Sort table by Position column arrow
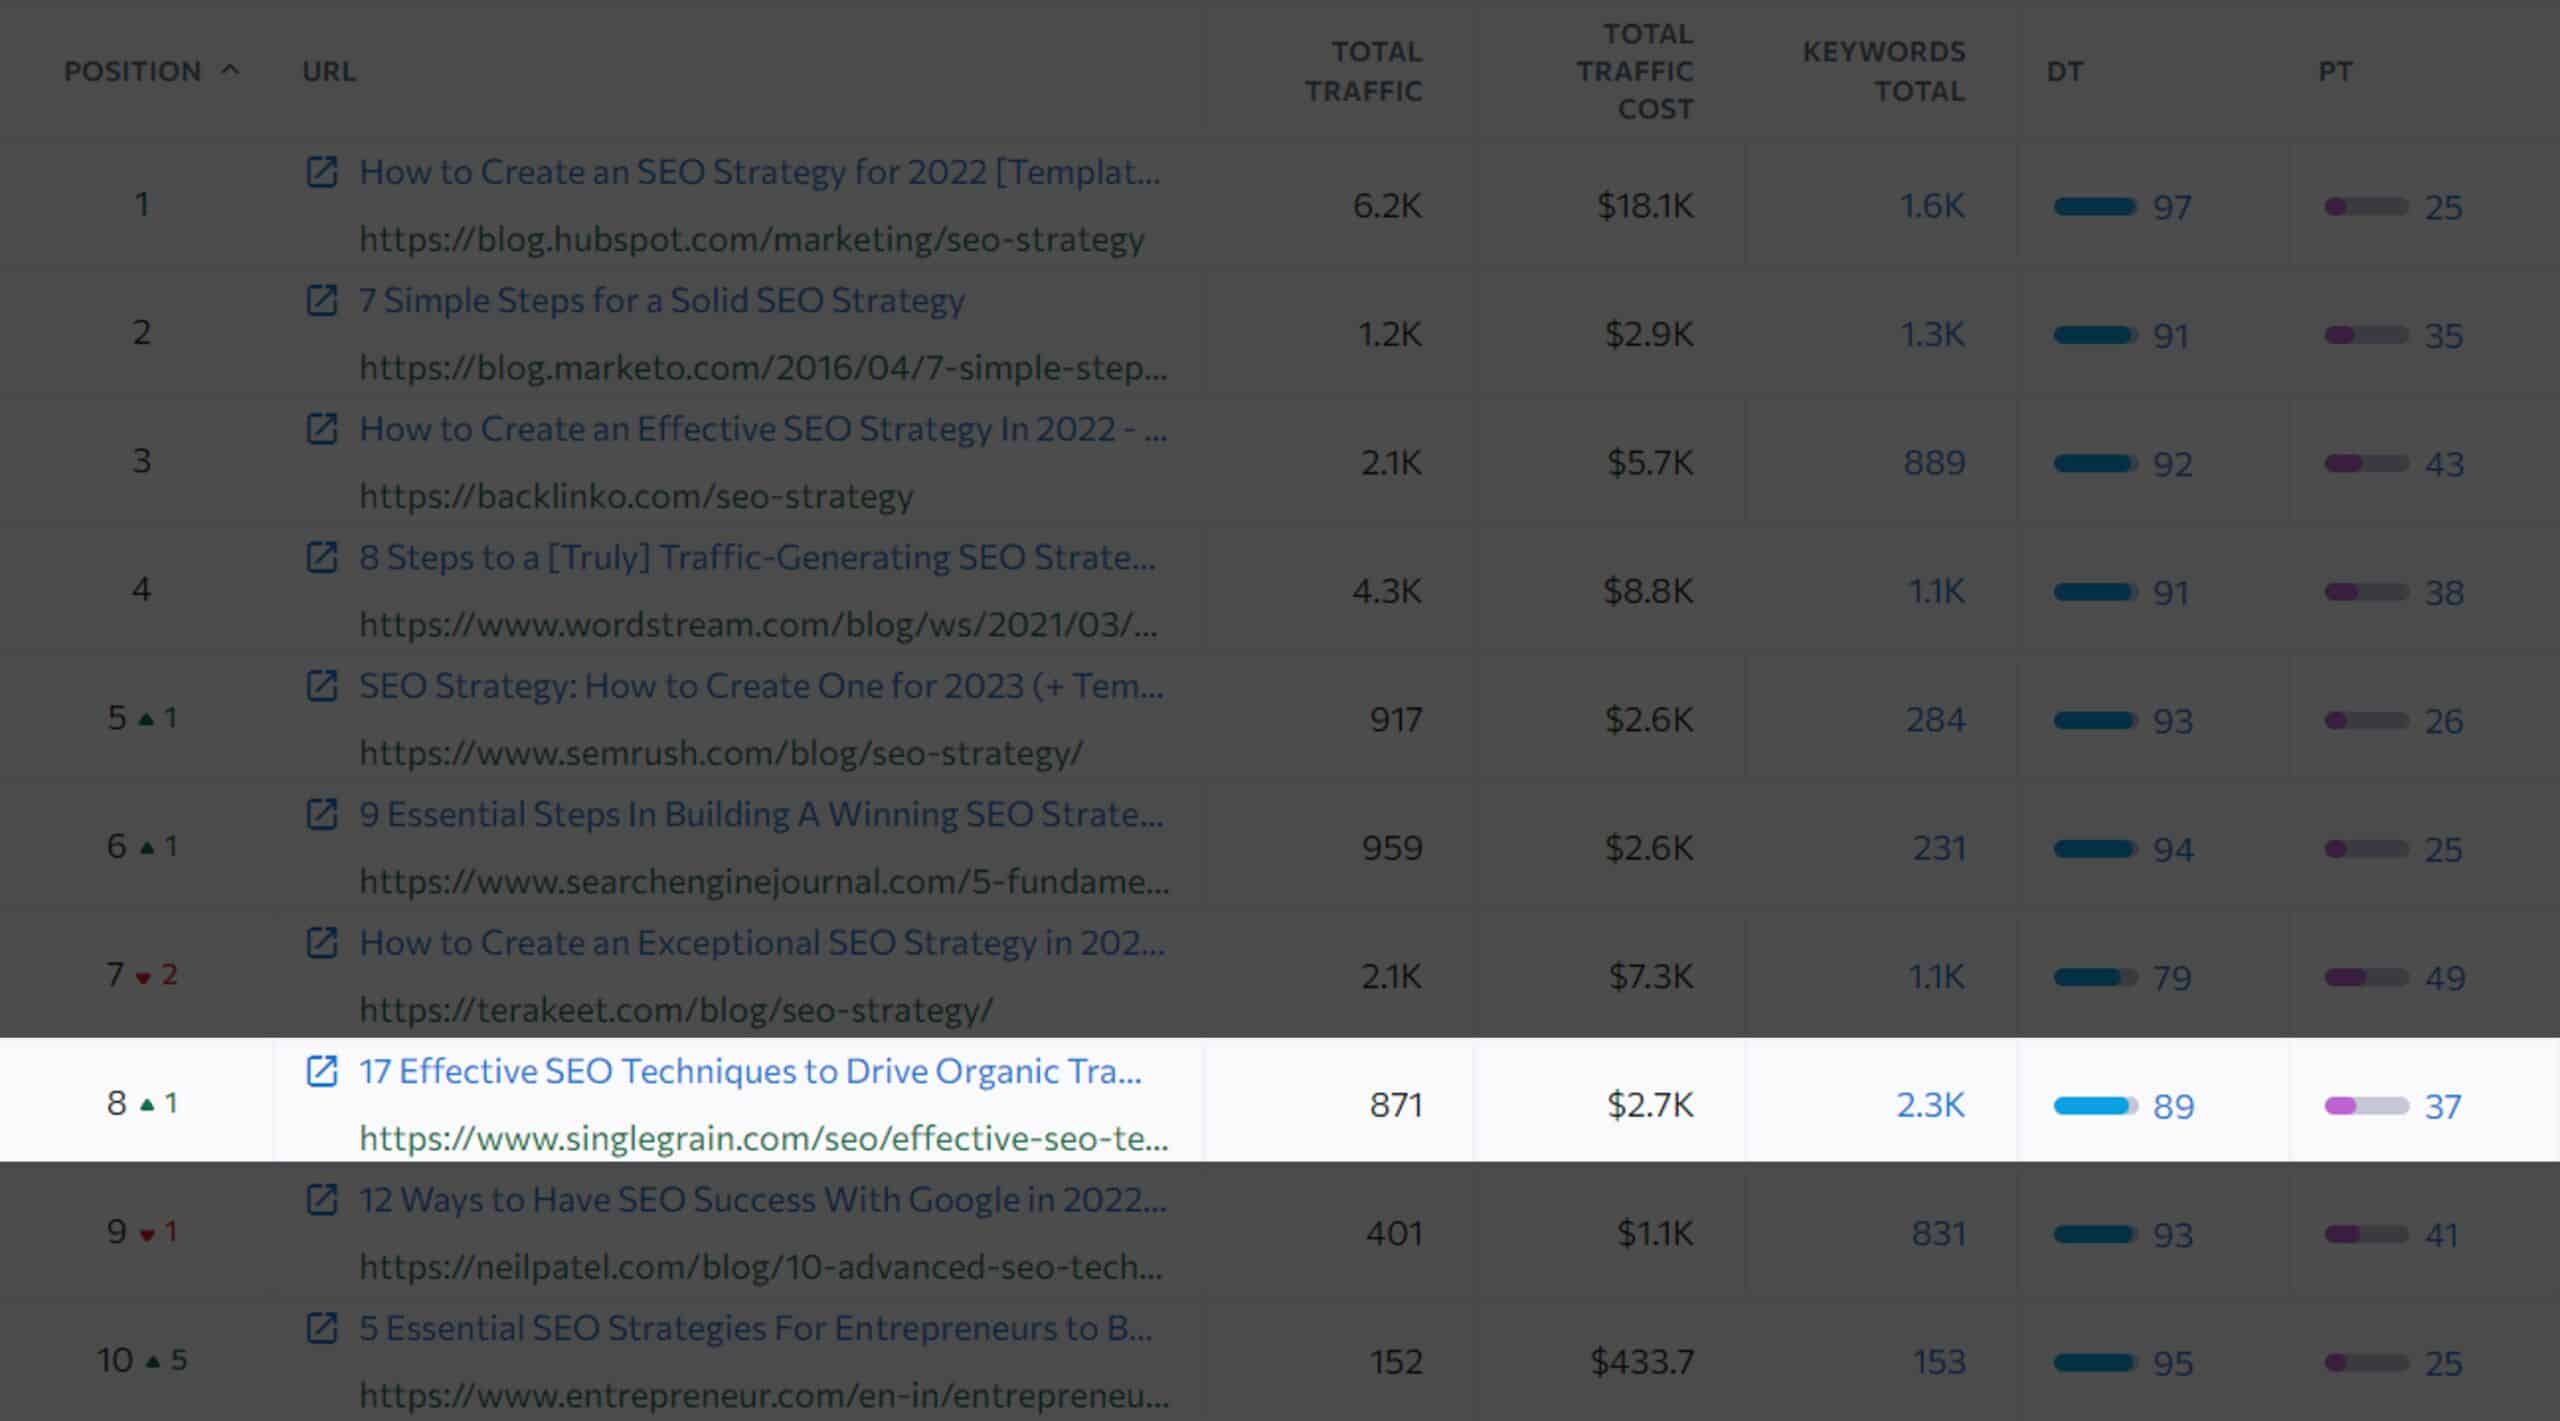 pyautogui.click(x=230, y=70)
